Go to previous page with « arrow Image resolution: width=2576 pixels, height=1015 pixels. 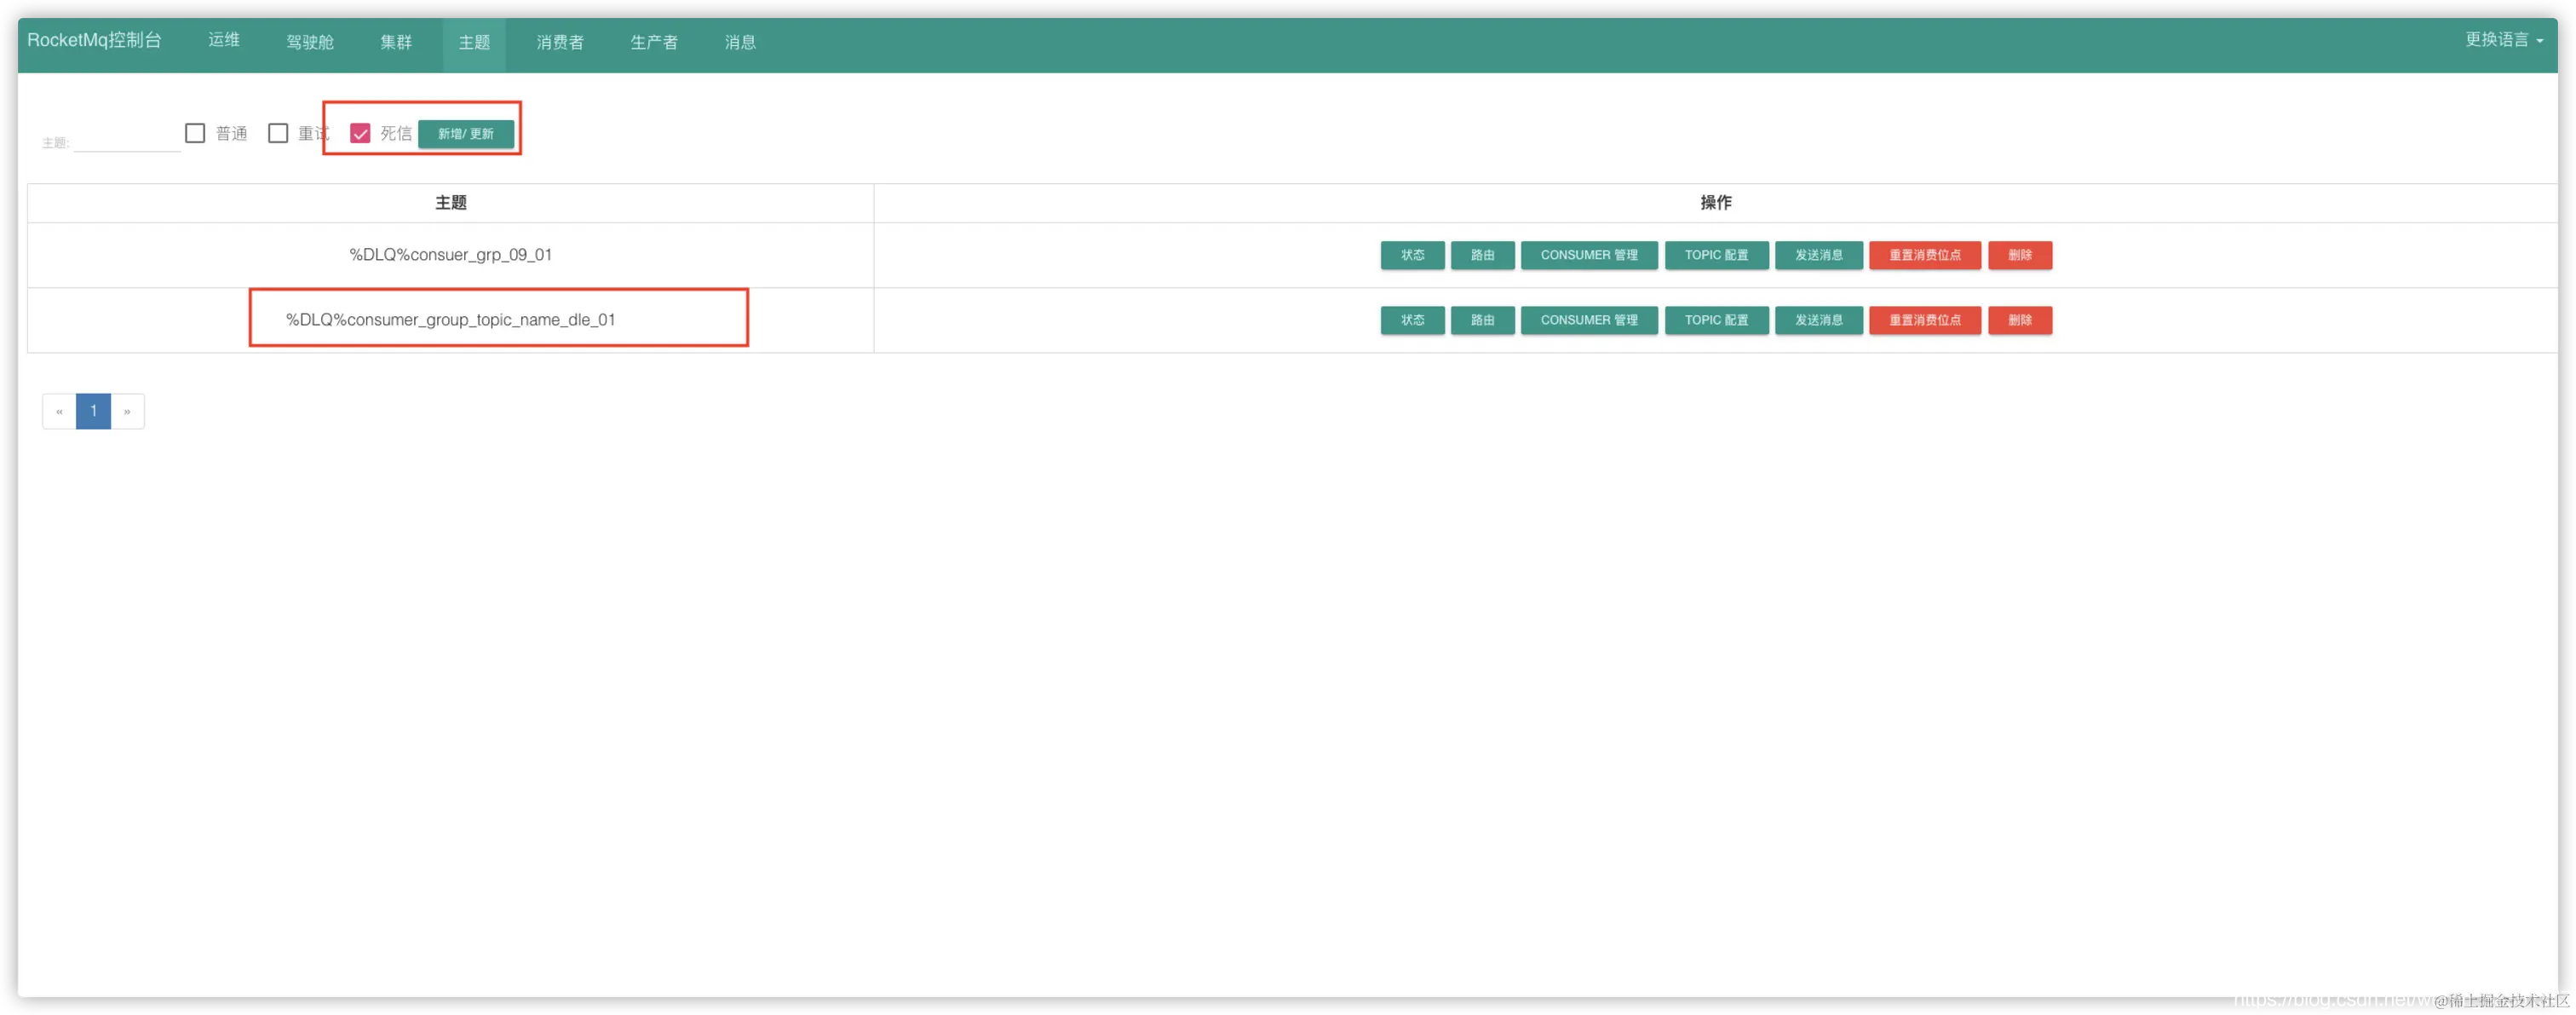pyautogui.click(x=59, y=411)
